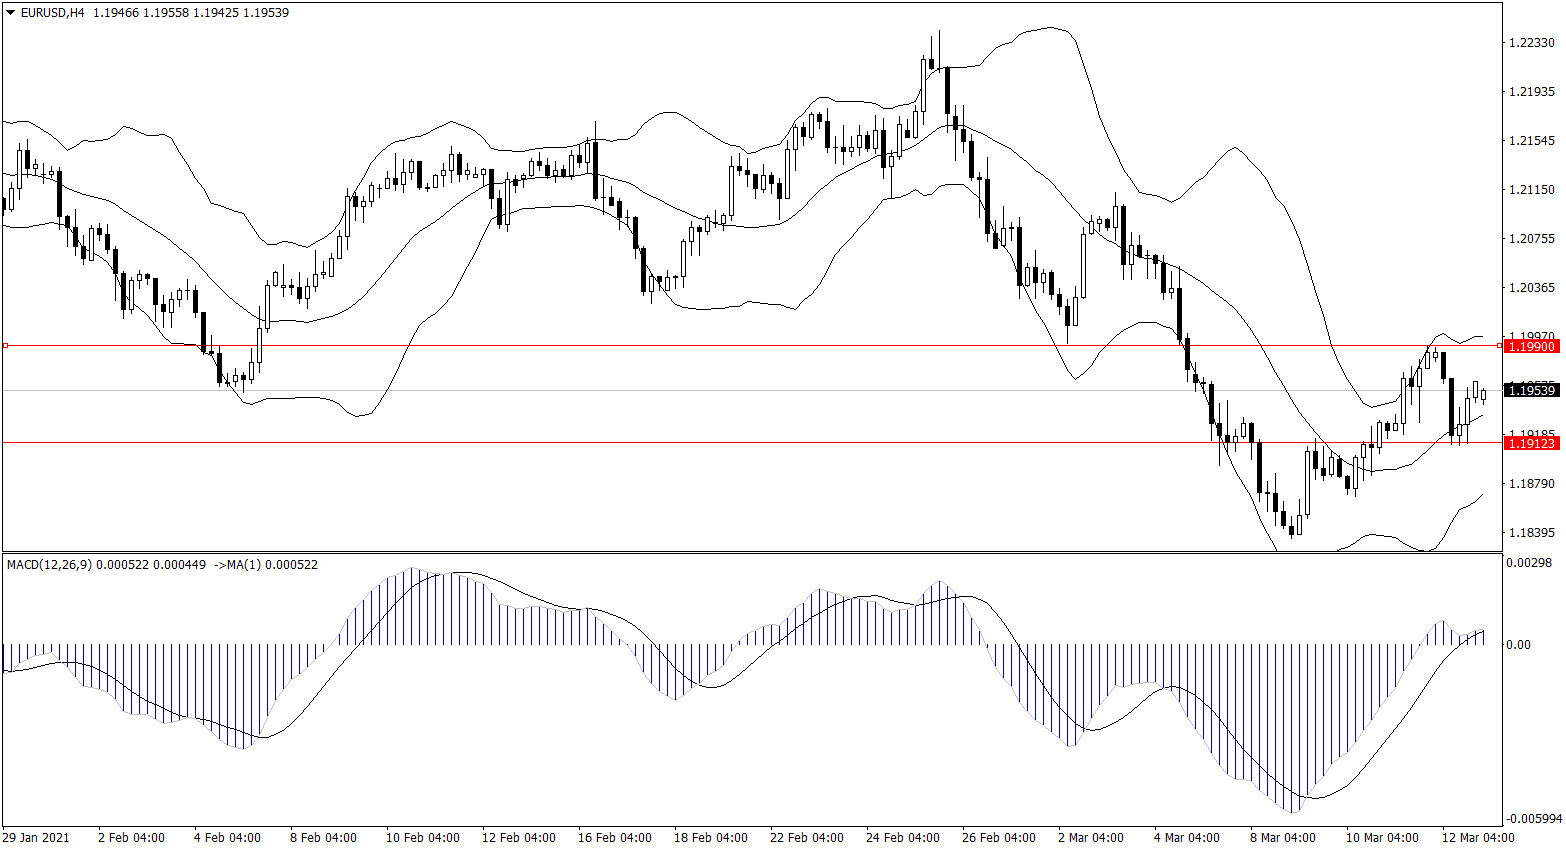Click the 8 Mar 04:00 time label

pyautogui.click(x=1282, y=837)
